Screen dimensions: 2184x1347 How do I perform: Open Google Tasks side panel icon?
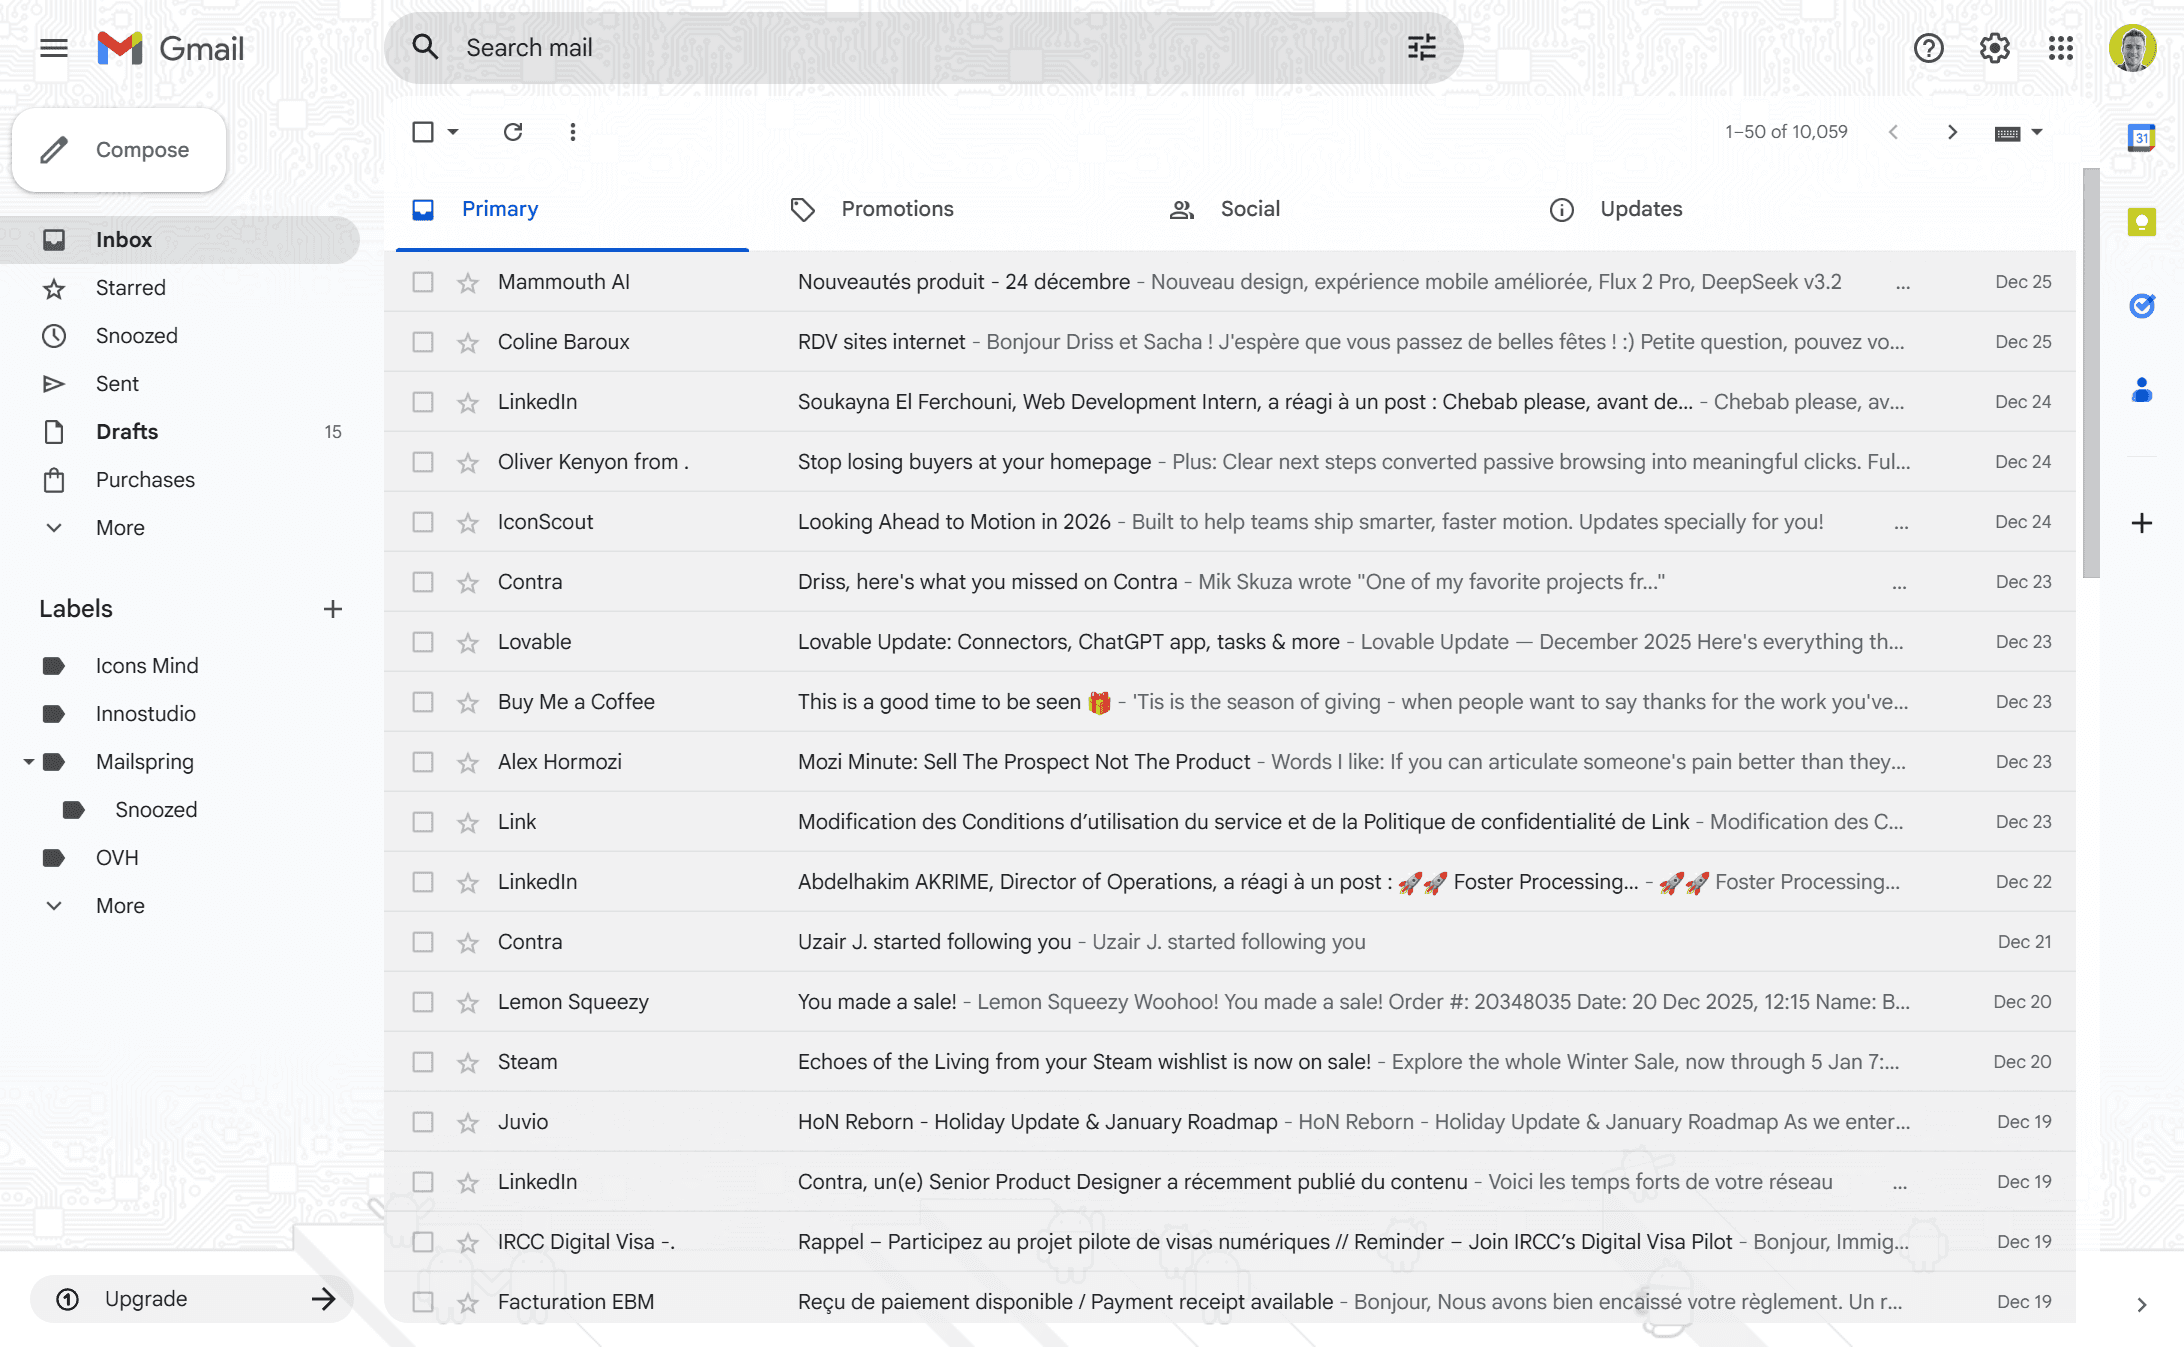coord(2141,306)
